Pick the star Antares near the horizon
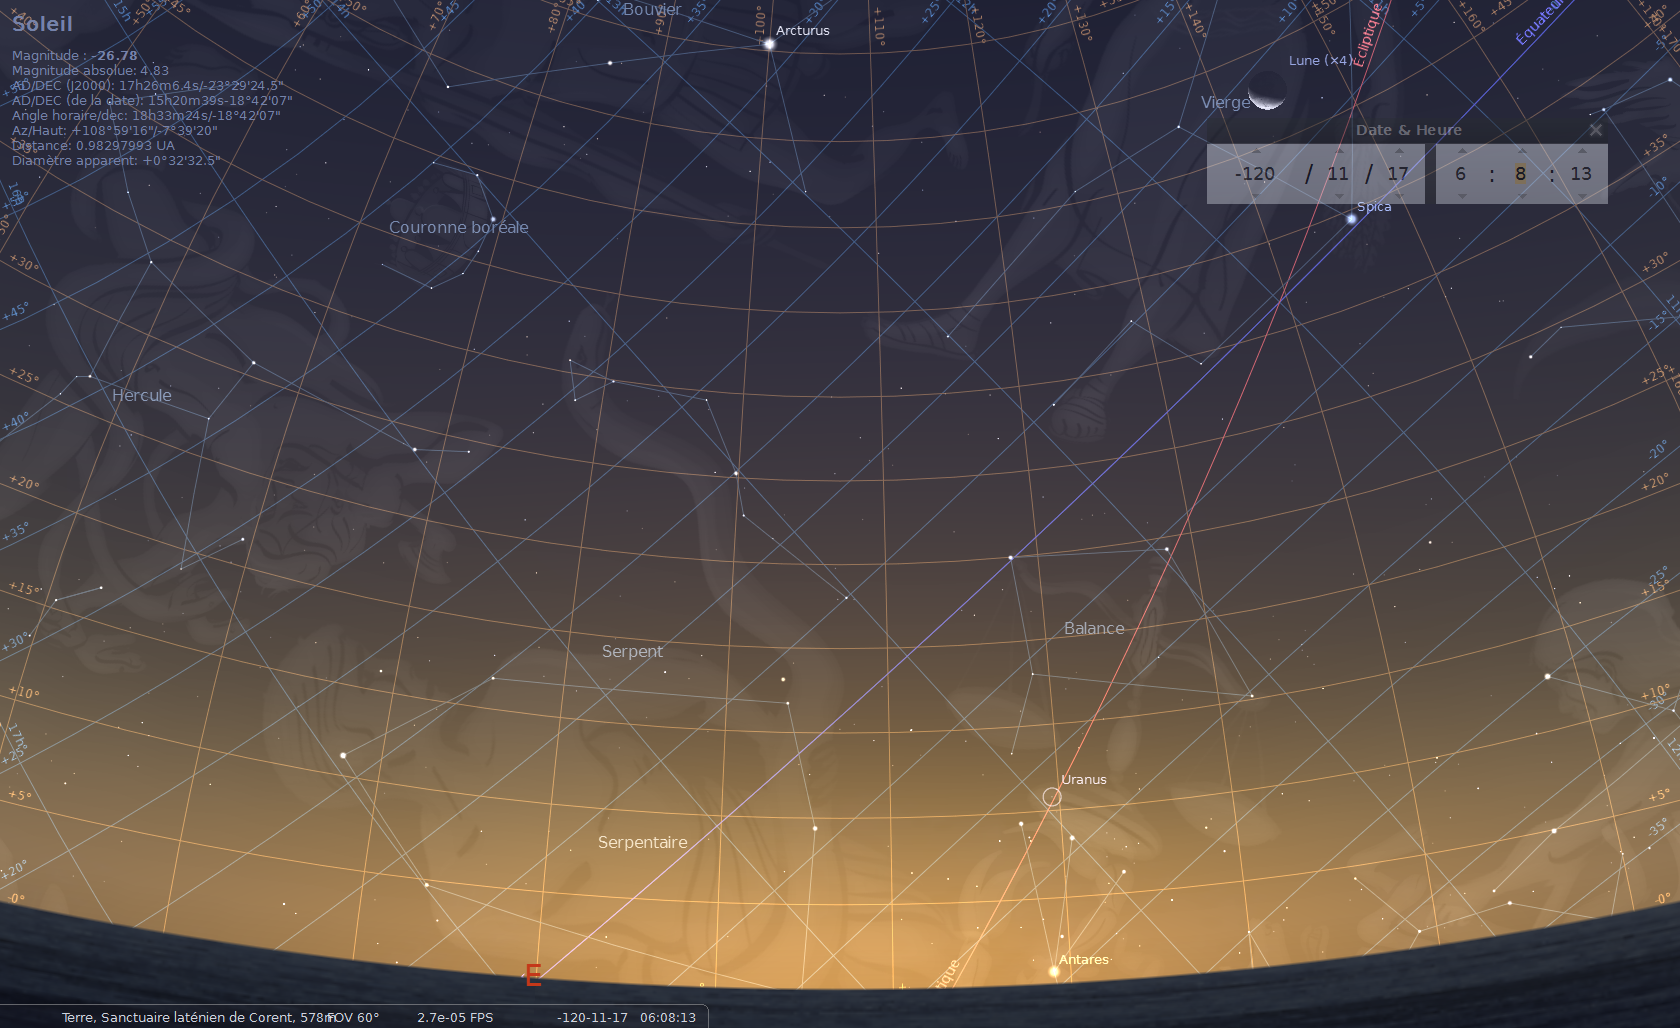The width and height of the screenshot is (1680, 1028). click(x=1053, y=971)
